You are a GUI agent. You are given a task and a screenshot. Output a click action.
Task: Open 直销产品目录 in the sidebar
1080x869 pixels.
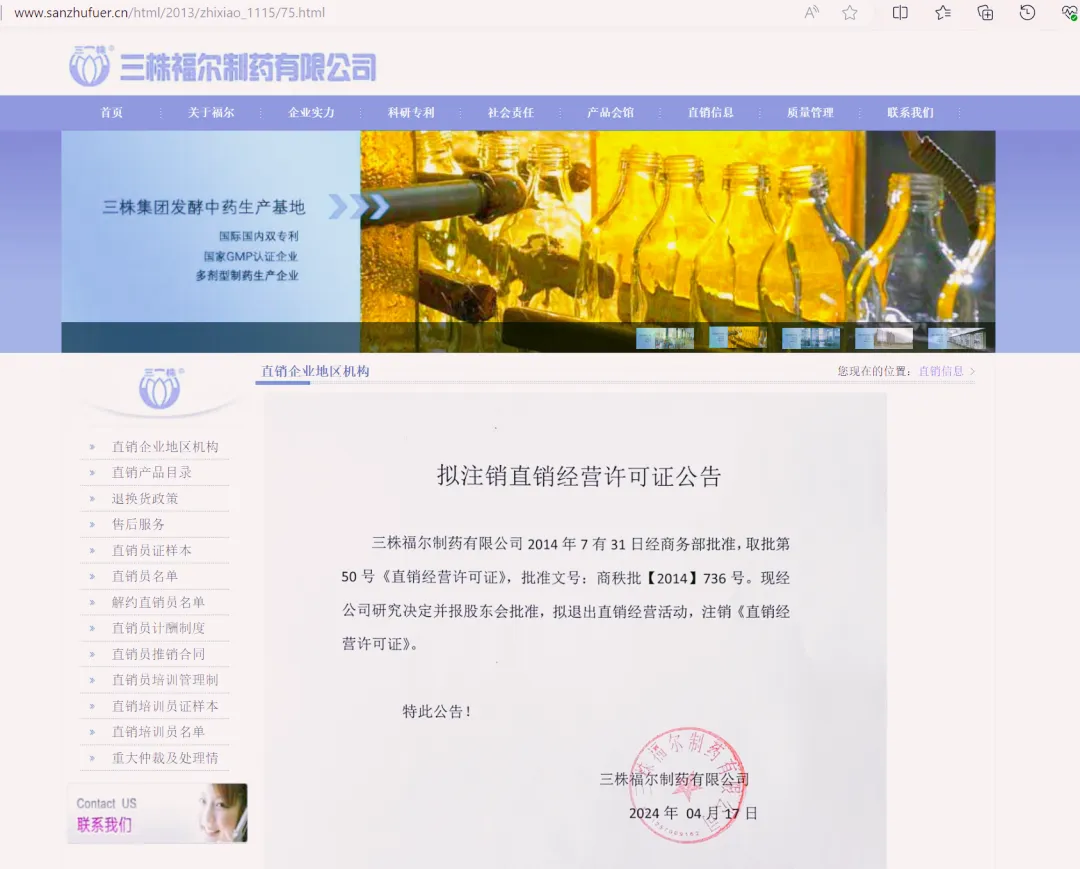point(152,472)
